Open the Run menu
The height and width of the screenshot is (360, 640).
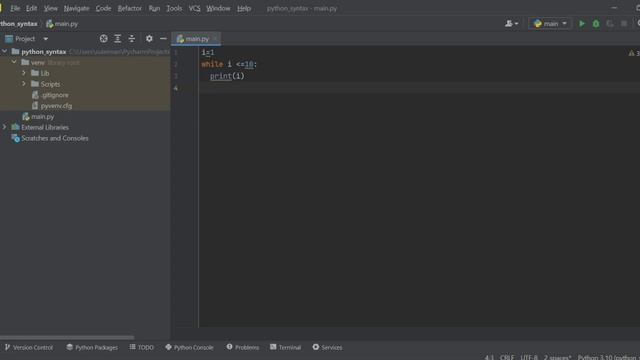(154, 8)
